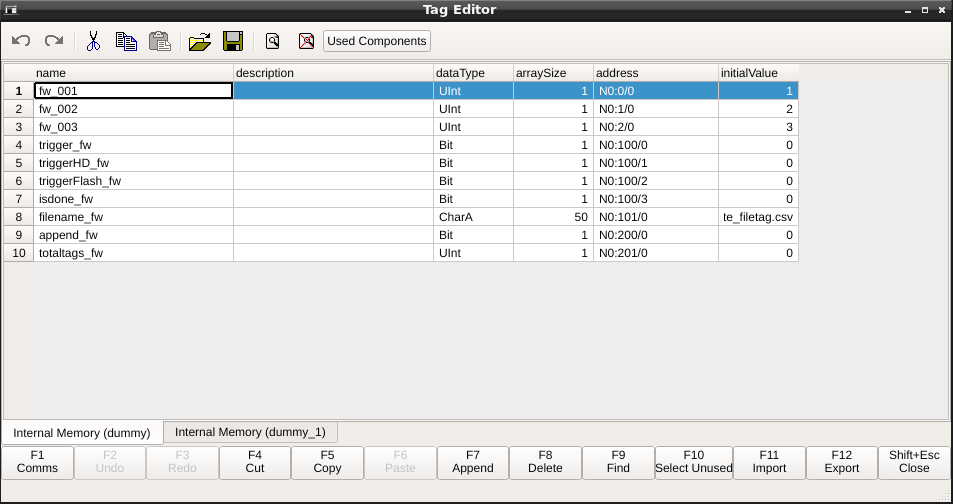Click the F12 Export button
The image size is (953, 504).
click(x=841, y=462)
